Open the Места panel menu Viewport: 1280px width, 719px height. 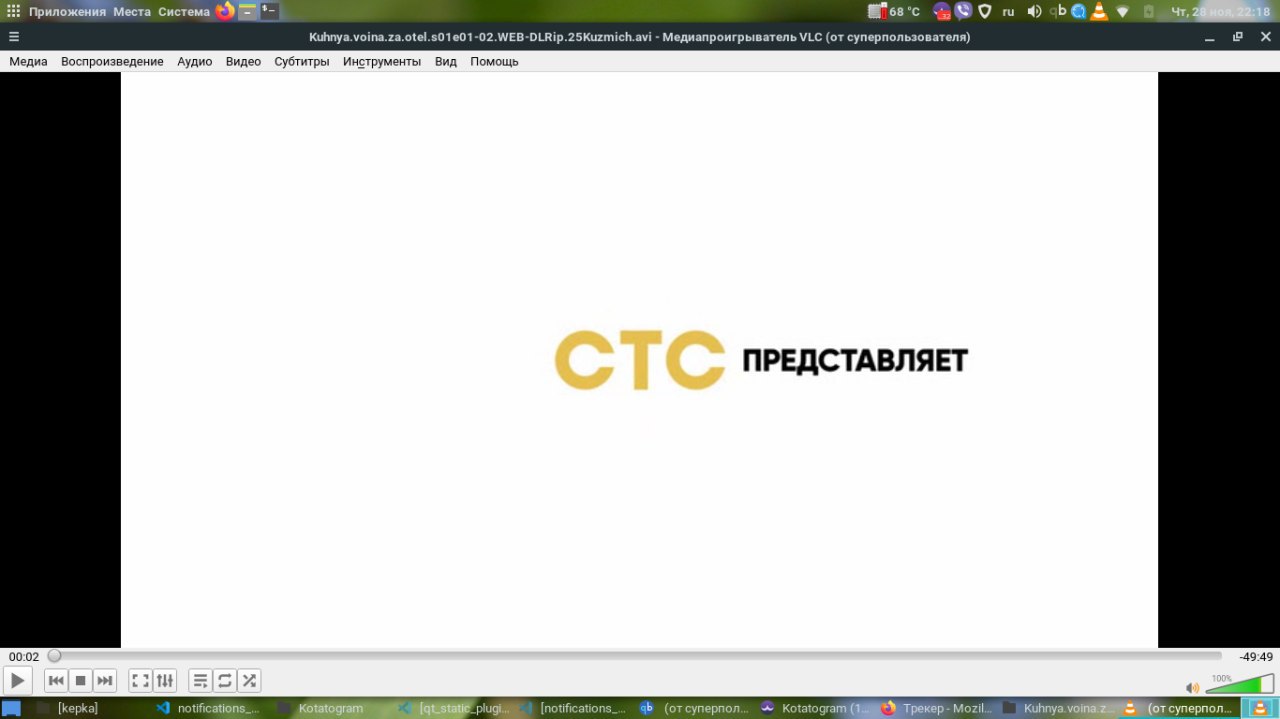132,12
